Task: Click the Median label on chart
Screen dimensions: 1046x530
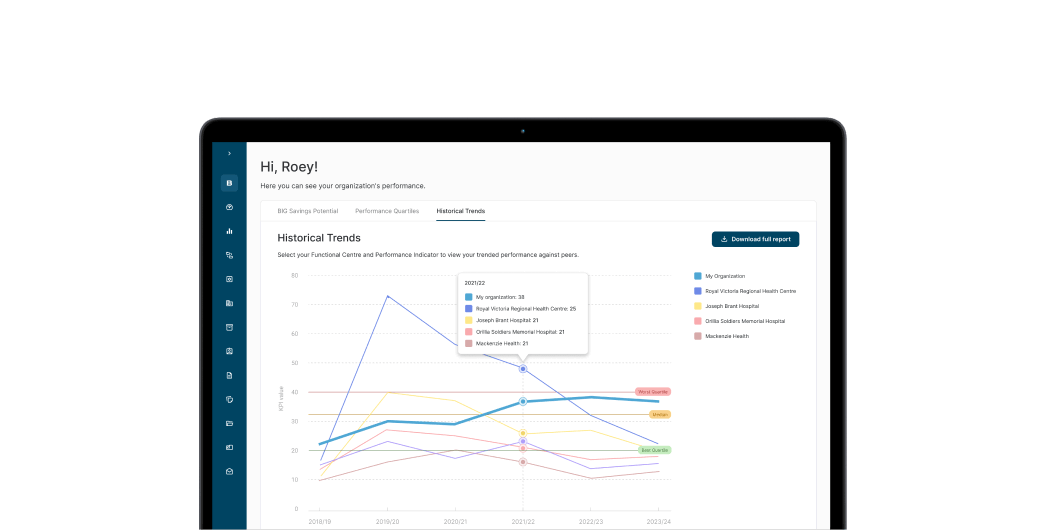Action: [x=659, y=414]
